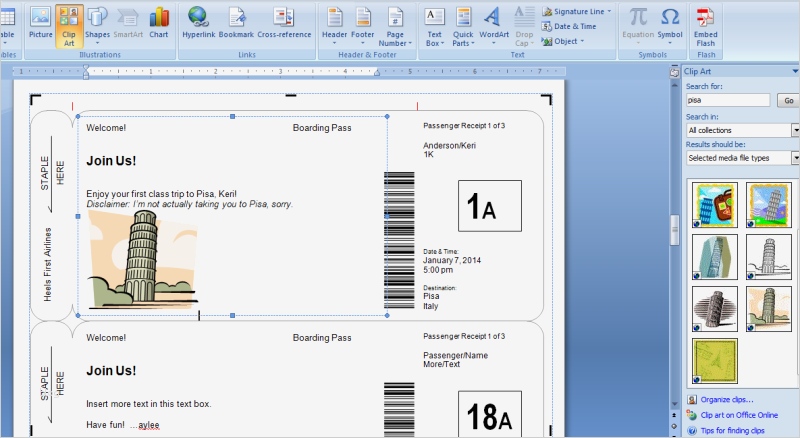Image resolution: width=800 pixels, height=438 pixels.
Task: Click 'Heels First Airlines' vertical text
Action: pos(47,264)
